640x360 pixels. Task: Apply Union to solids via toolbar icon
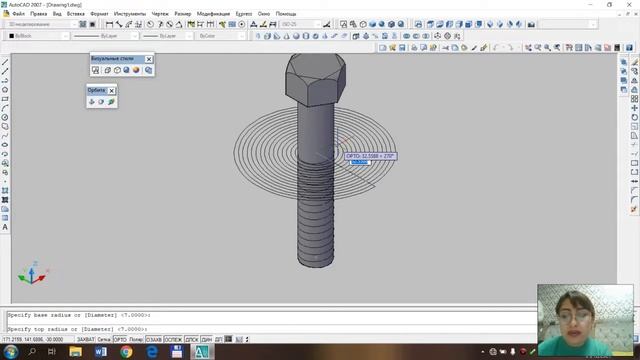coord(407,36)
